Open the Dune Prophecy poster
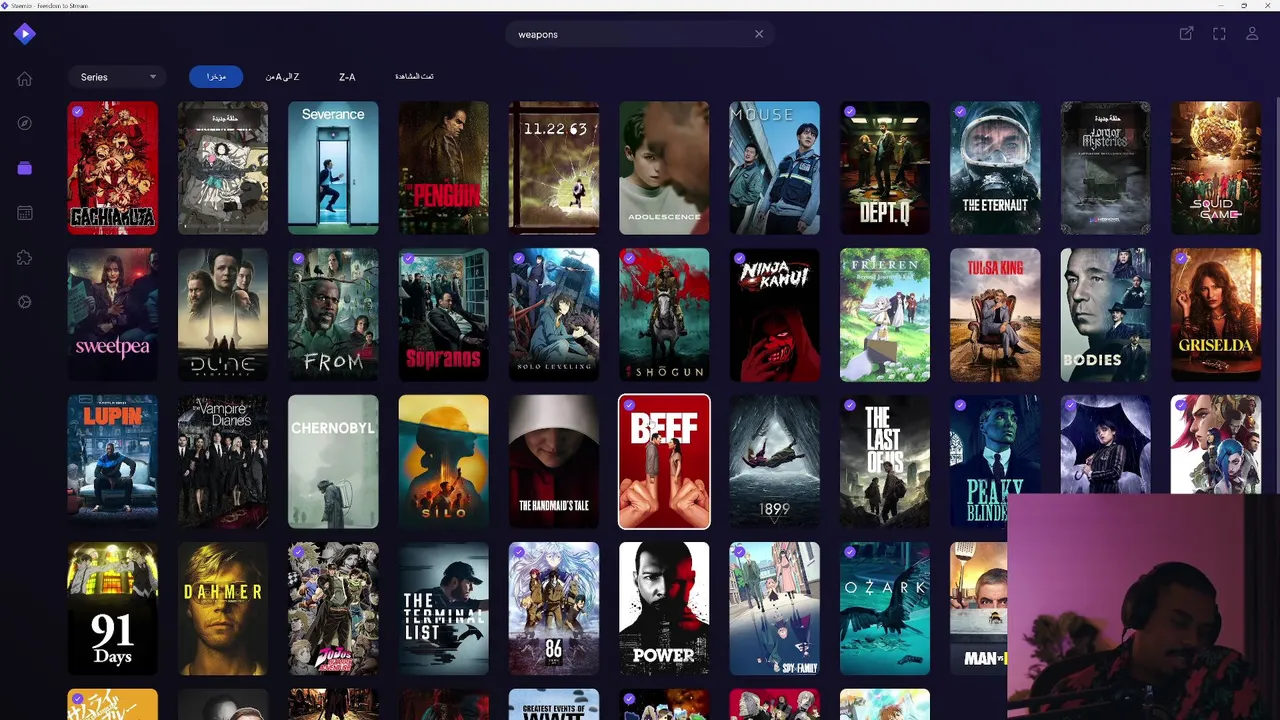This screenshot has width=1280, height=720. click(223, 315)
